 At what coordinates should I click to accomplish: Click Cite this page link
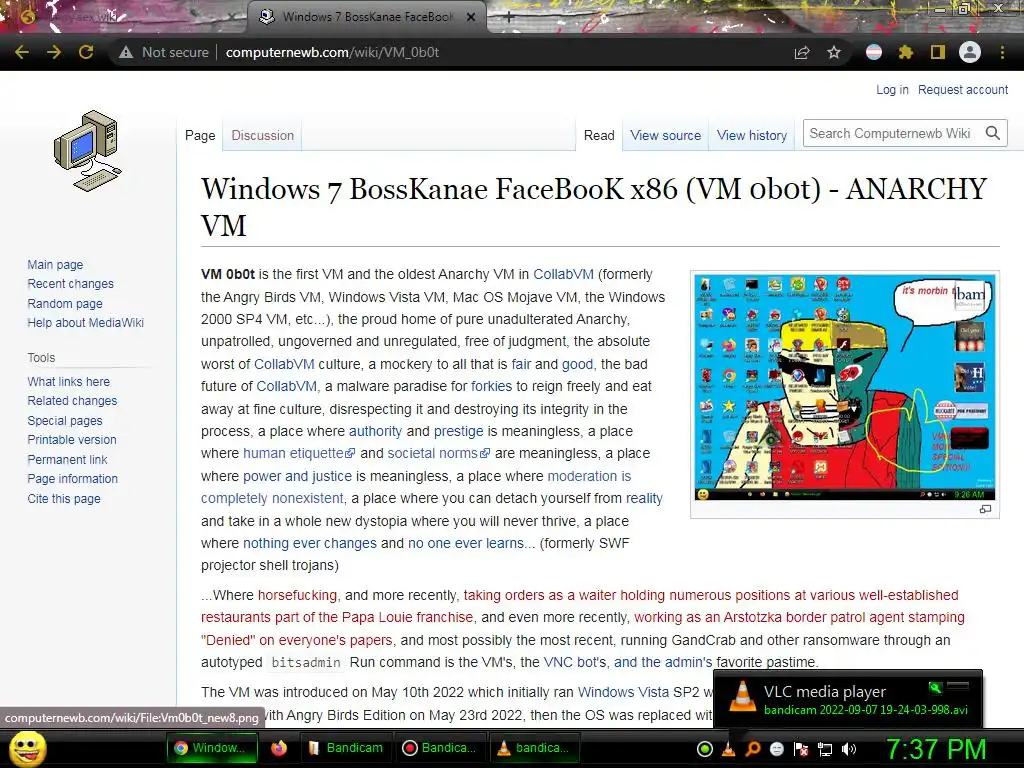64,498
